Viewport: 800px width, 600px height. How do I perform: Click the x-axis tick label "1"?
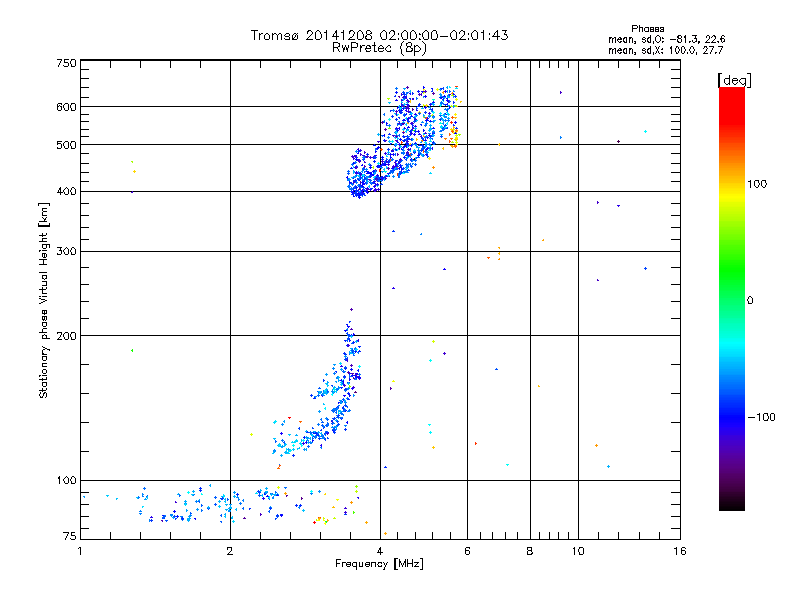(80, 551)
